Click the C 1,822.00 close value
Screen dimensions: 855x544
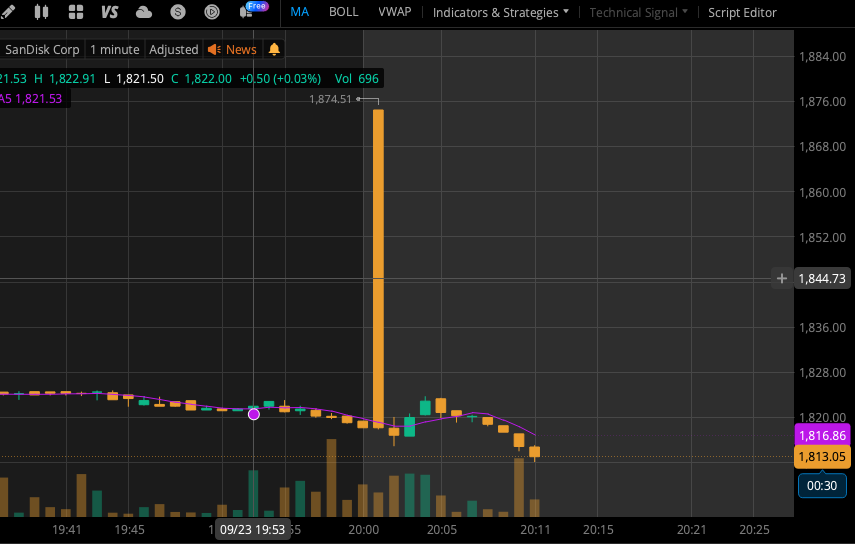point(201,78)
